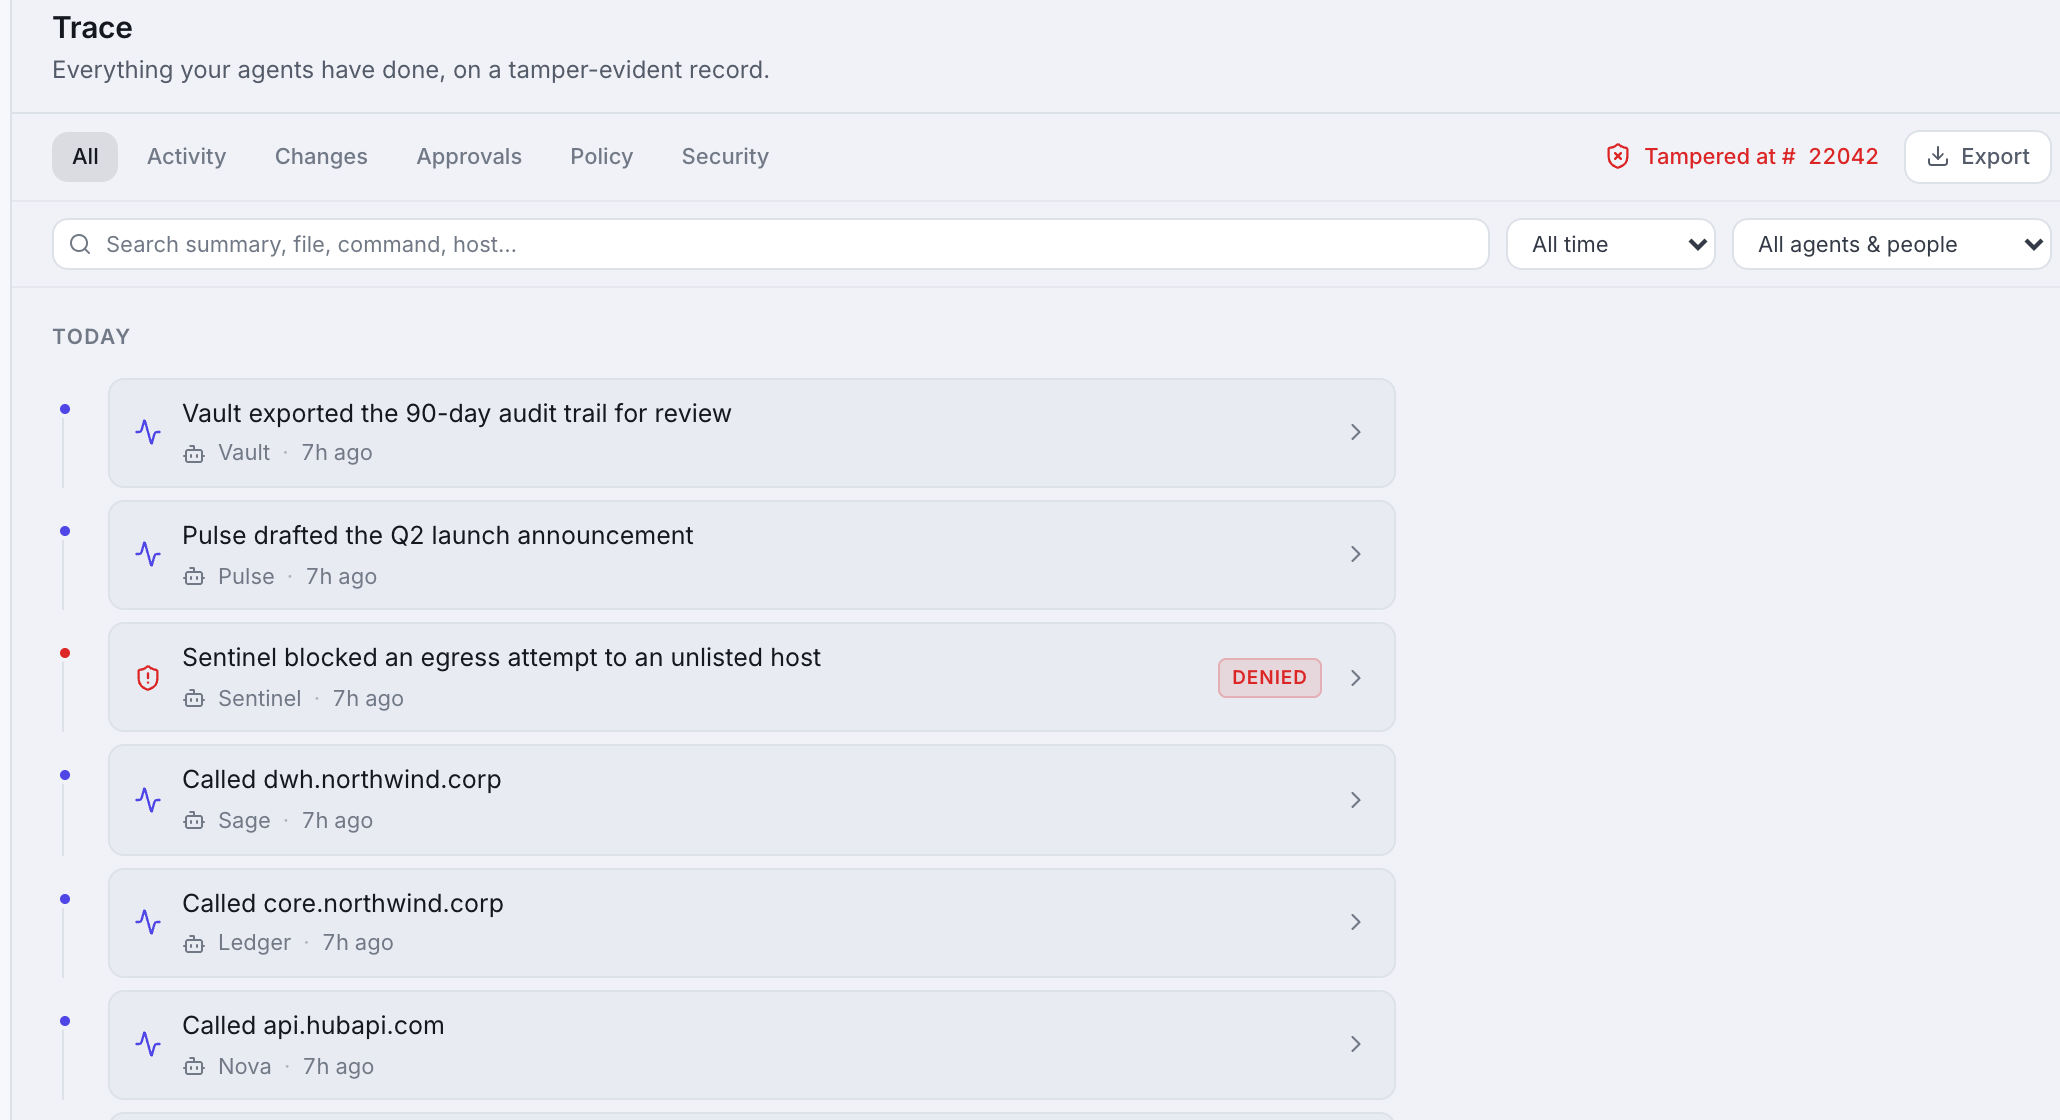The width and height of the screenshot is (2060, 1120).
Task: Click the timeline dot for Vault export
Action: click(x=65, y=409)
